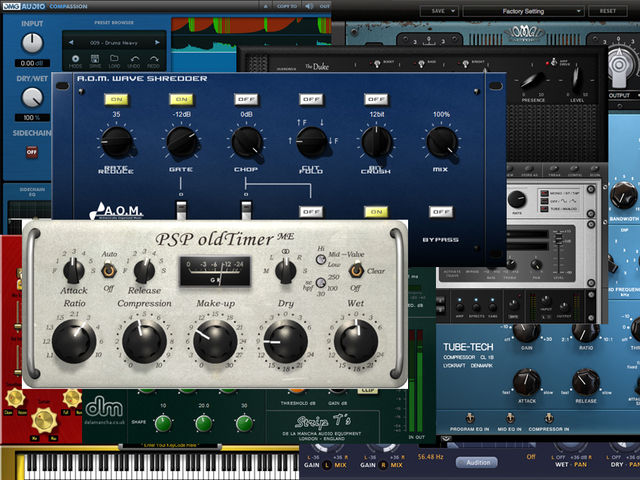
Task: Click the oldTimer Attack selector knob
Action: (x=74, y=271)
